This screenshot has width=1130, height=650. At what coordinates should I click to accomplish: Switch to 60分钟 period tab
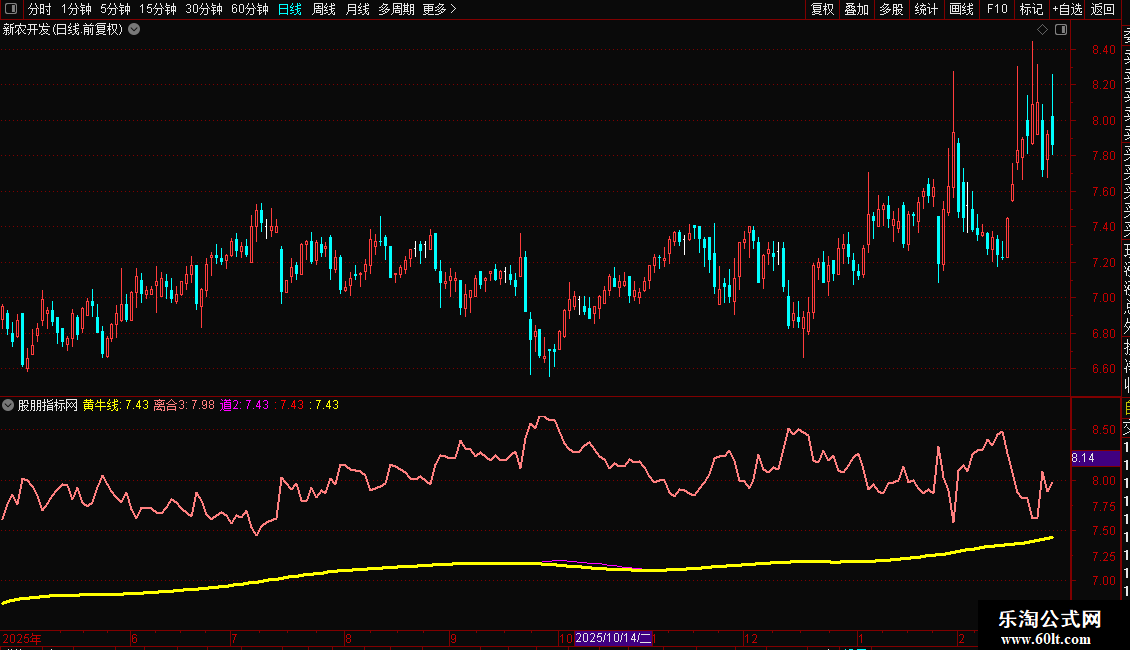click(249, 10)
